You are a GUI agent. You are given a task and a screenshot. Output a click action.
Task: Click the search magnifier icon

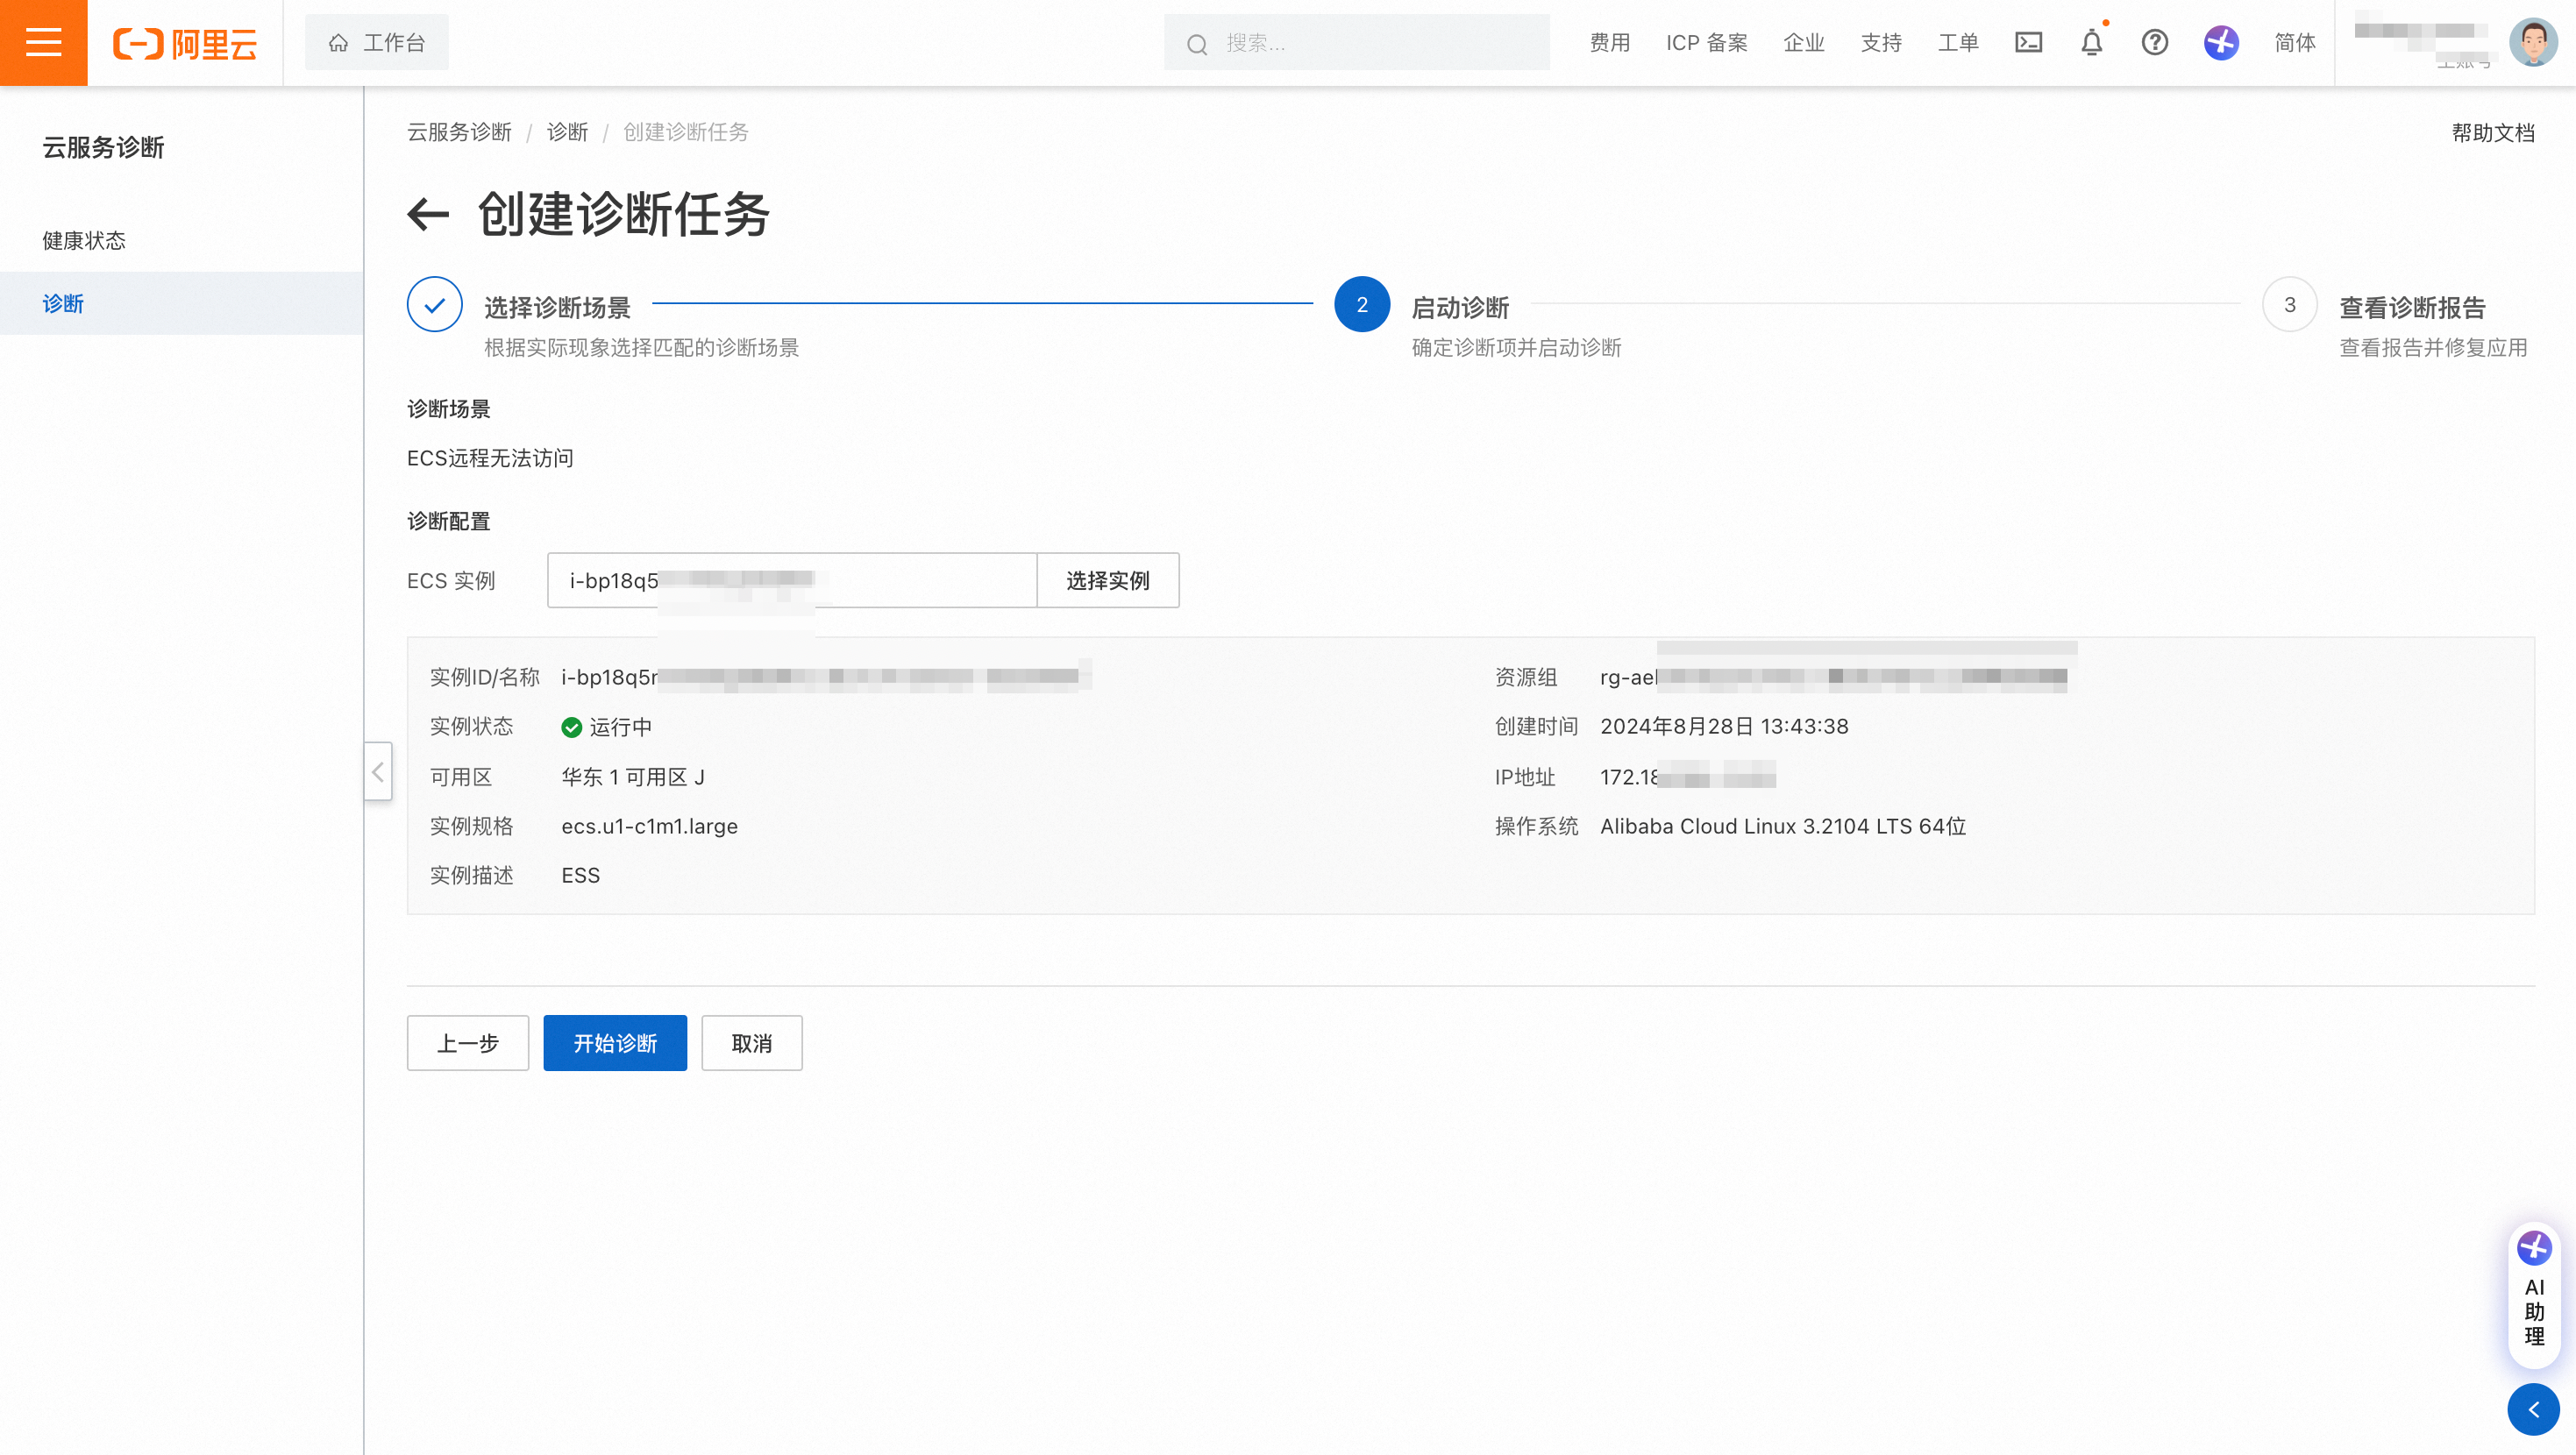(1197, 44)
